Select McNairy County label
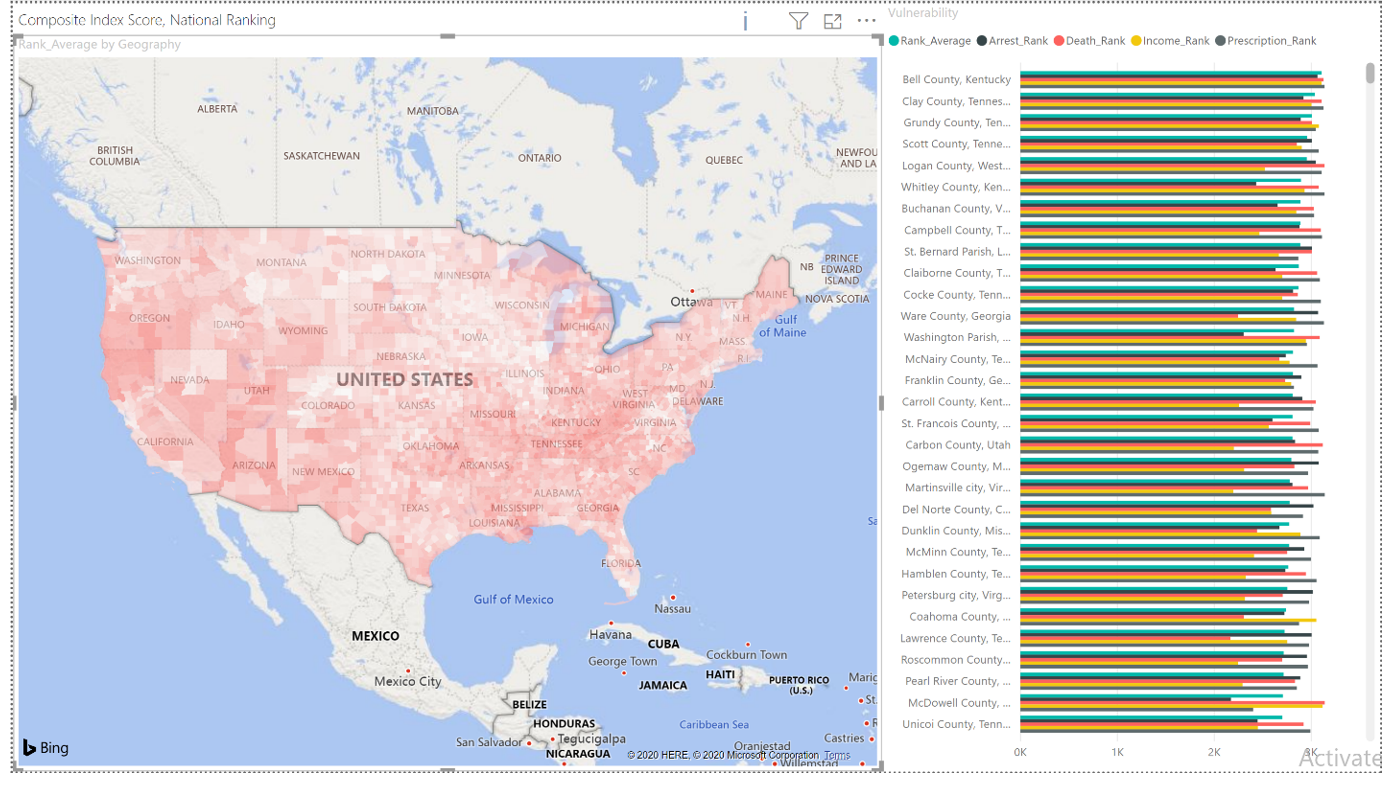The image size is (1400, 794). click(958, 359)
